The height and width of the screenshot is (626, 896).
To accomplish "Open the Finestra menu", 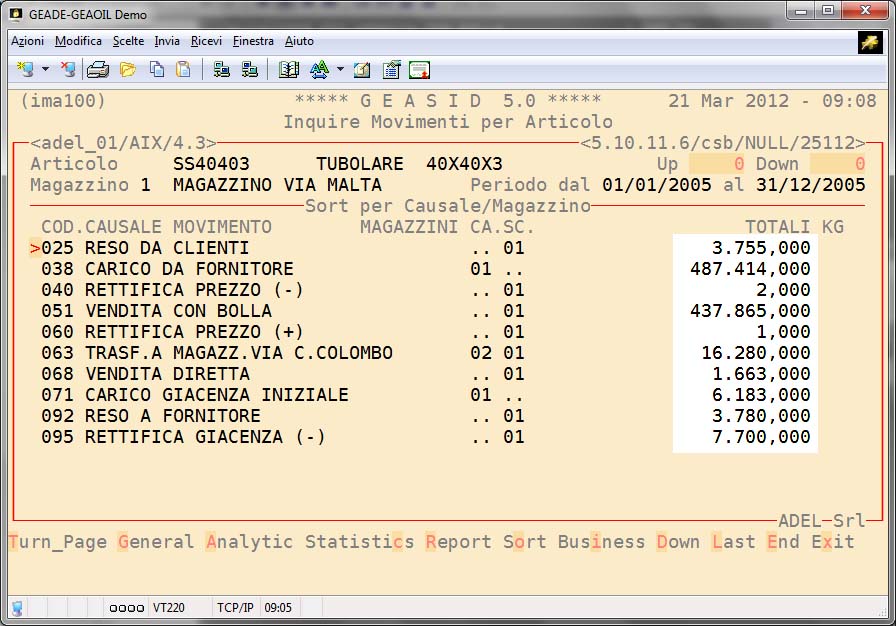I will tap(253, 41).
